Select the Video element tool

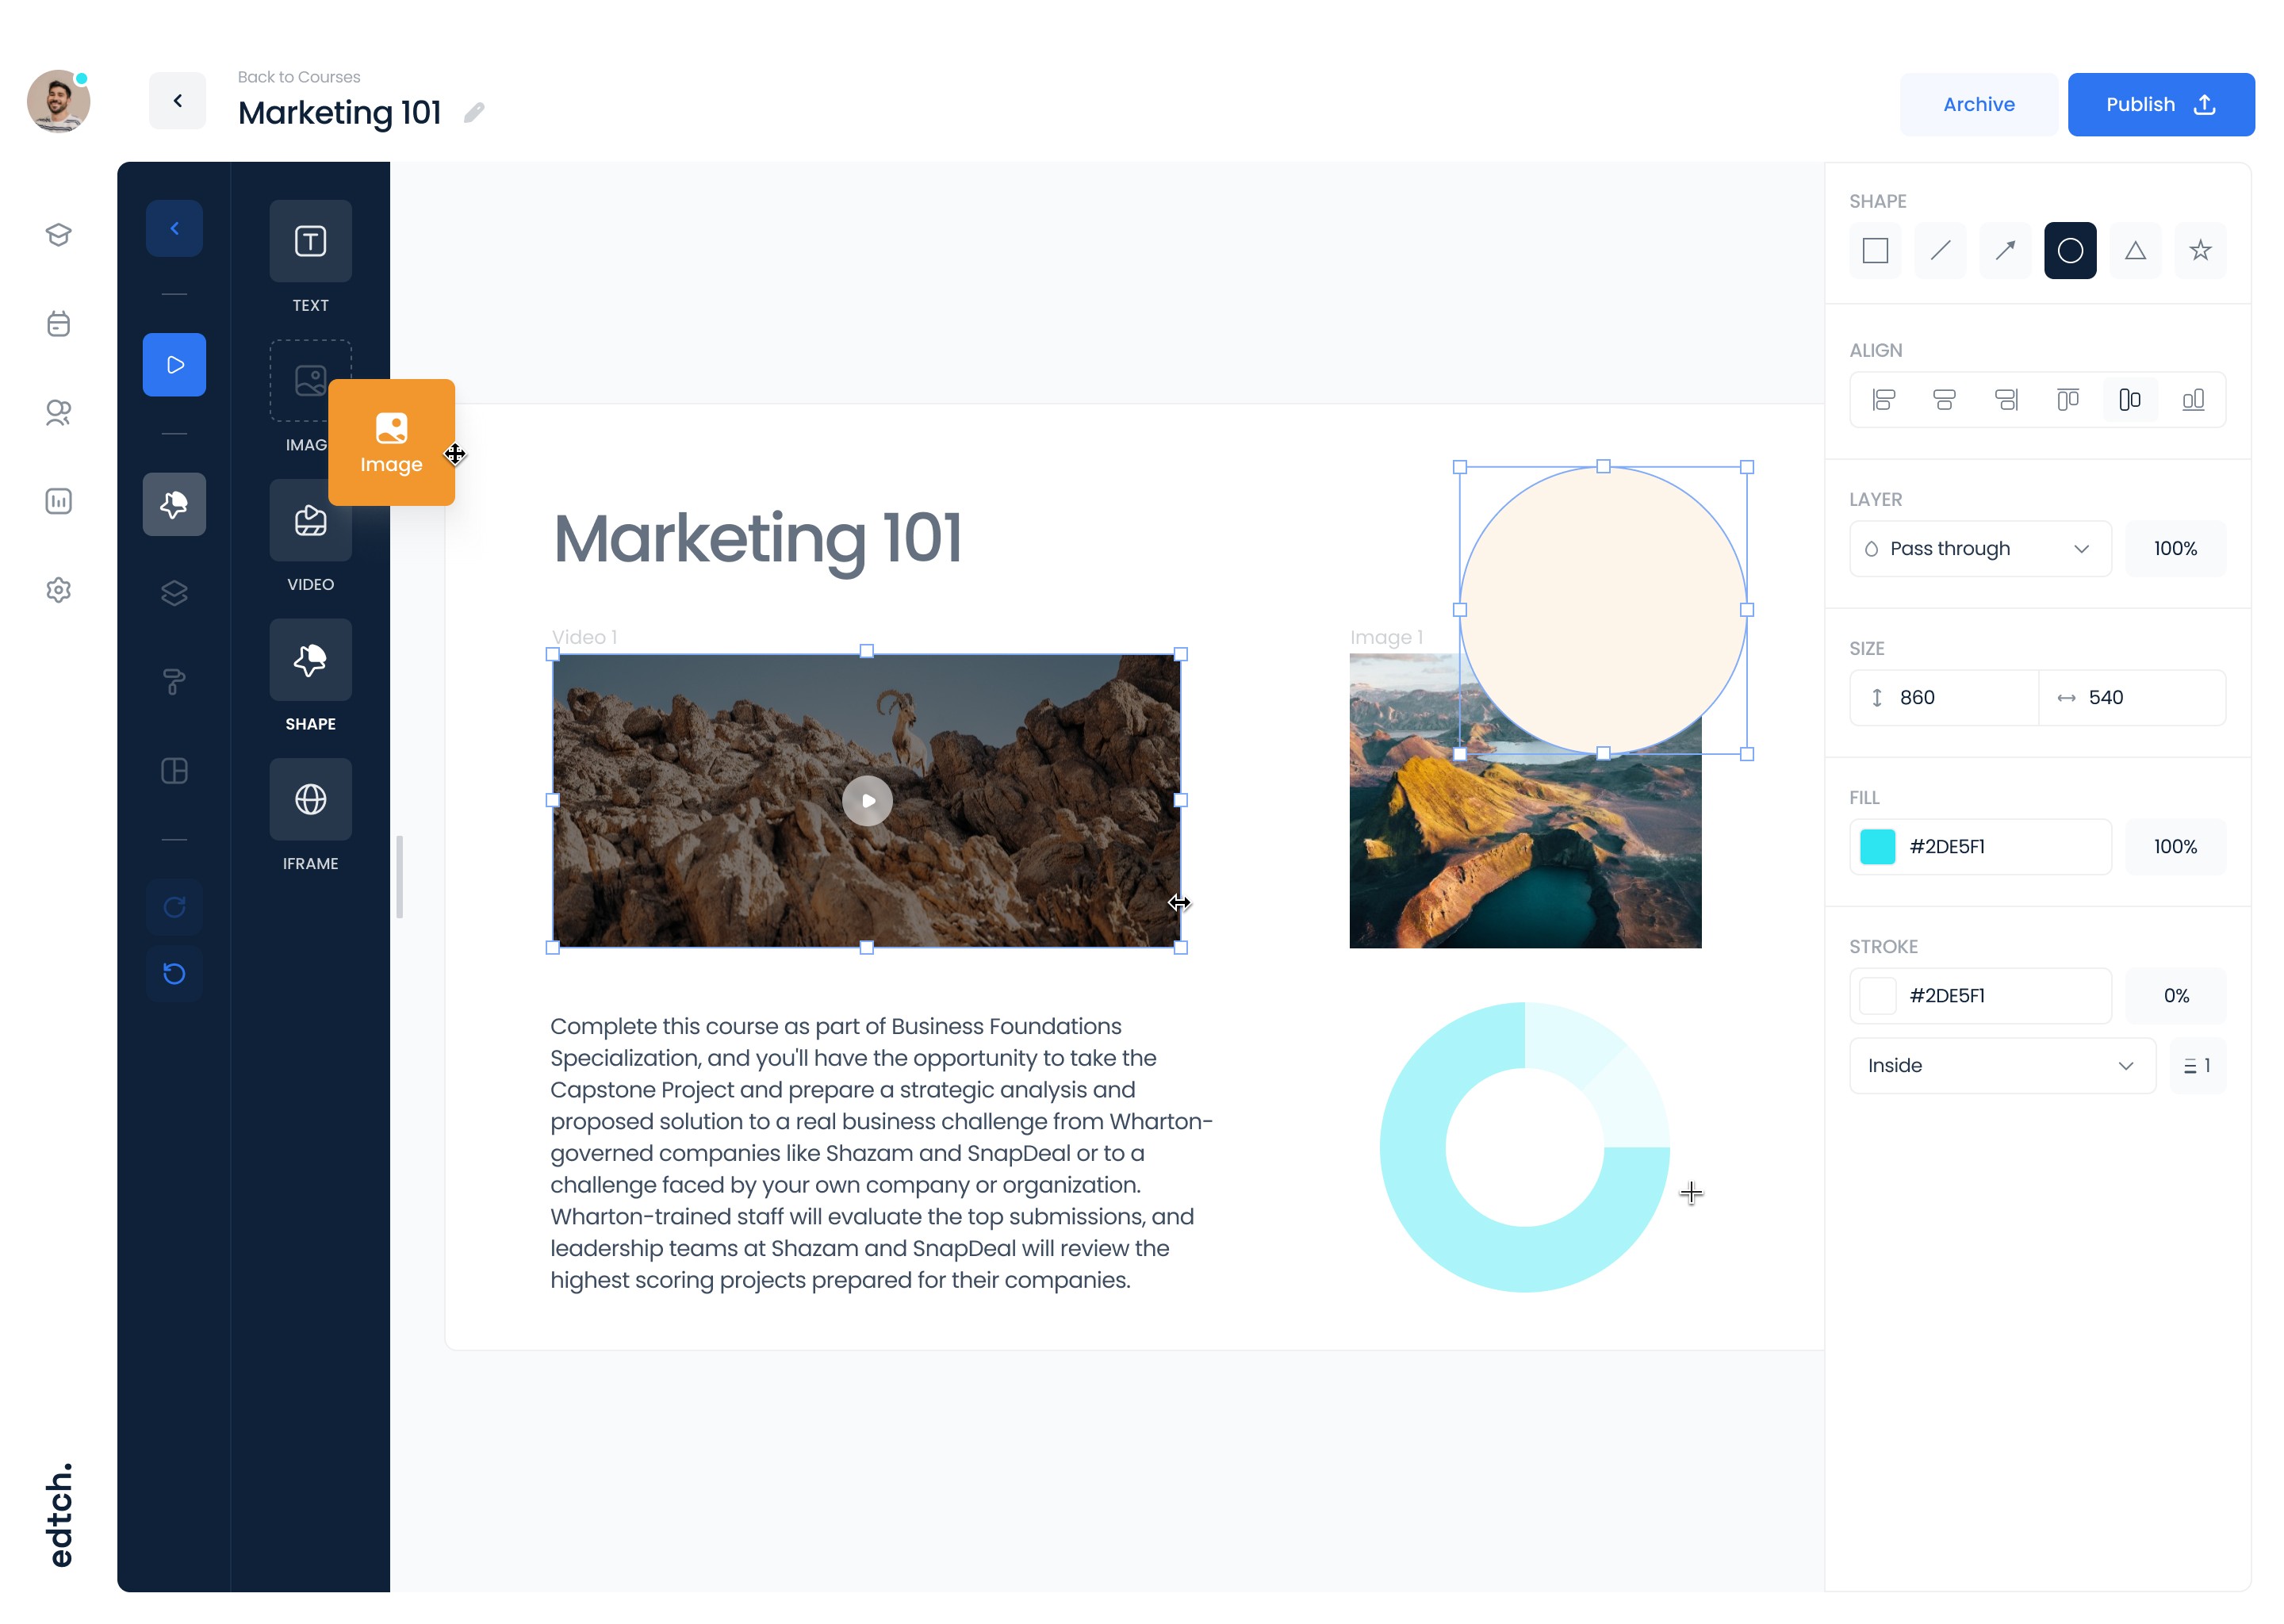pos(310,520)
